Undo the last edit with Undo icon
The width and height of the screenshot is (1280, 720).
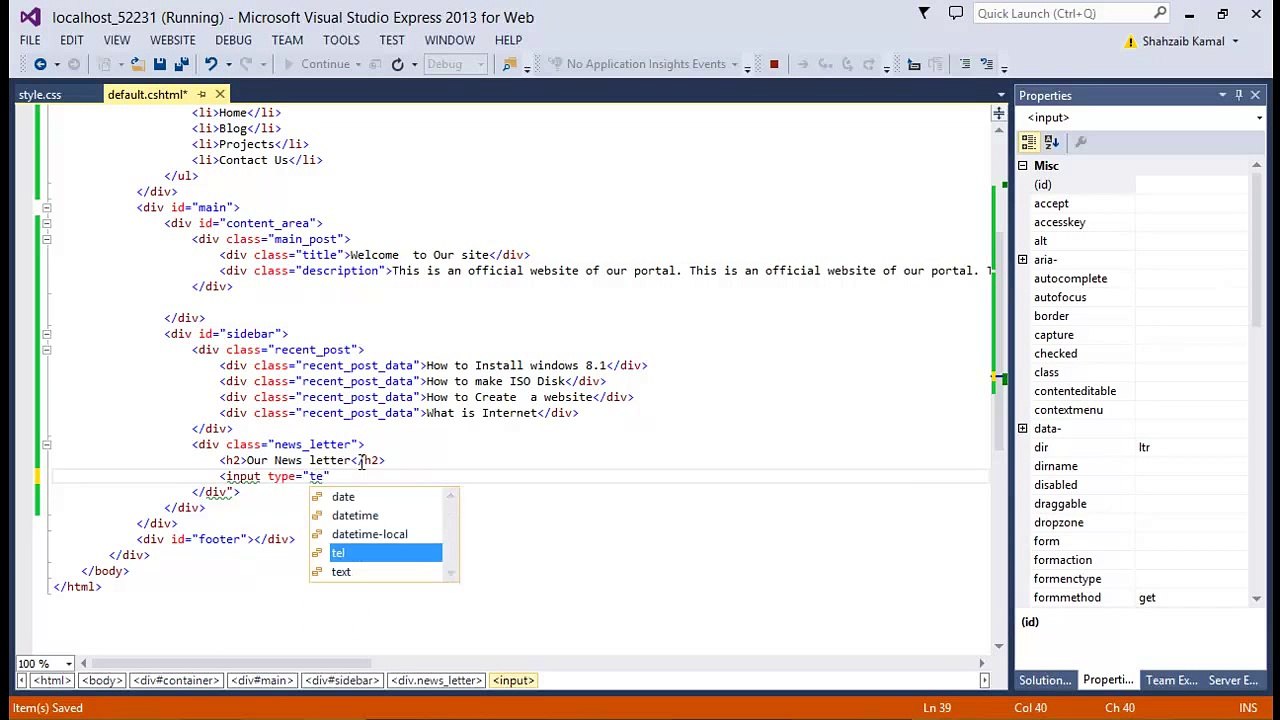pyautogui.click(x=211, y=64)
